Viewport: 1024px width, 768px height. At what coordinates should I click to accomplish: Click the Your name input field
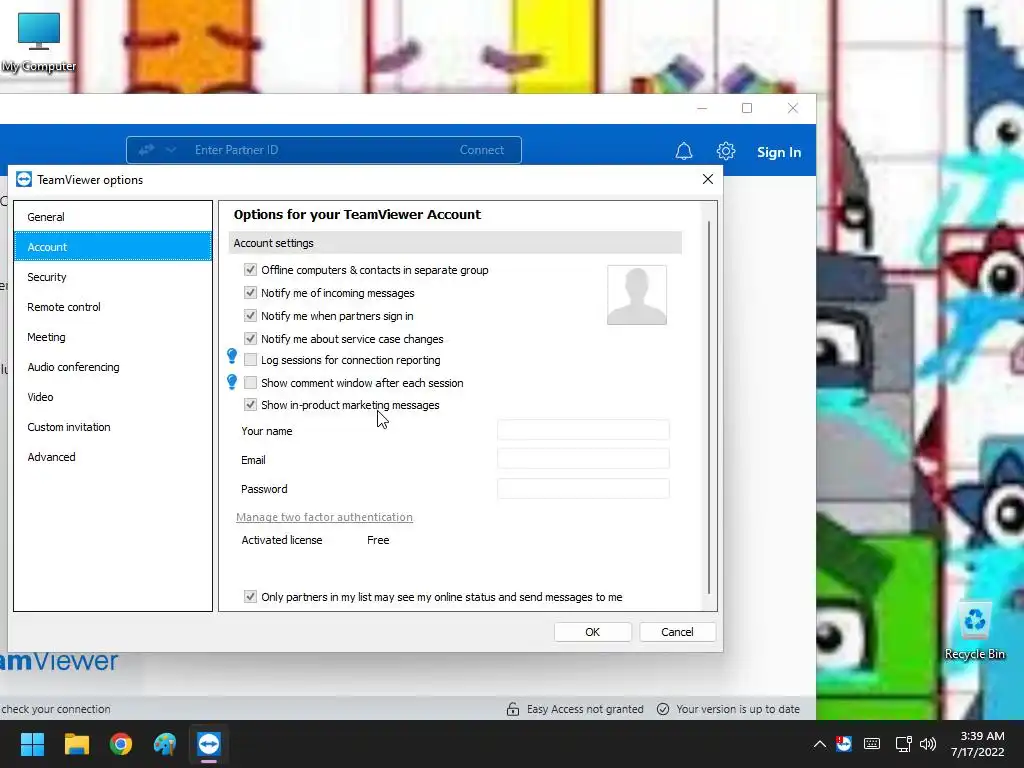click(583, 430)
